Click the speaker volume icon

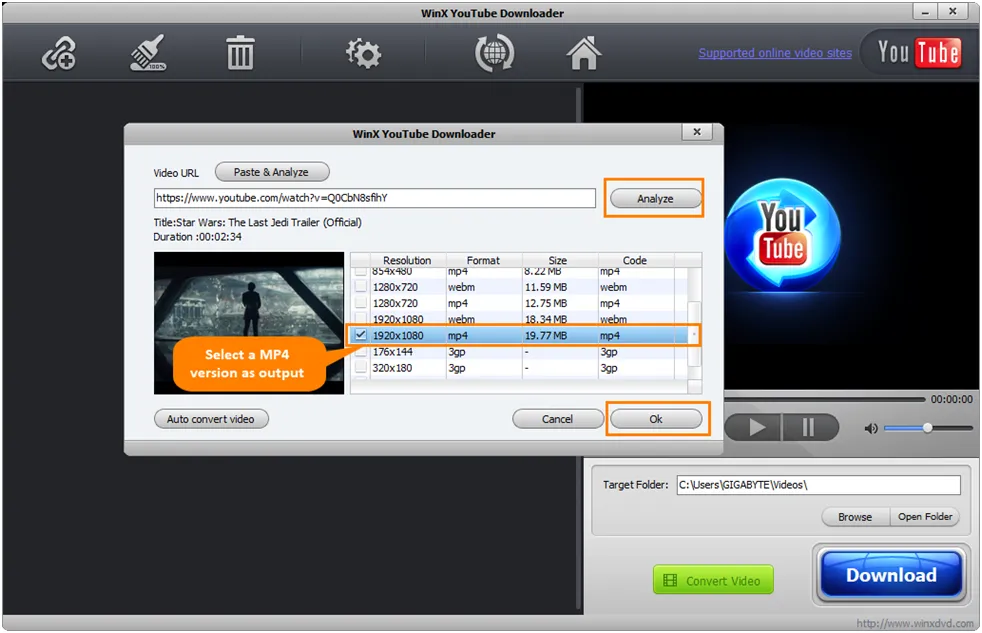click(871, 428)
